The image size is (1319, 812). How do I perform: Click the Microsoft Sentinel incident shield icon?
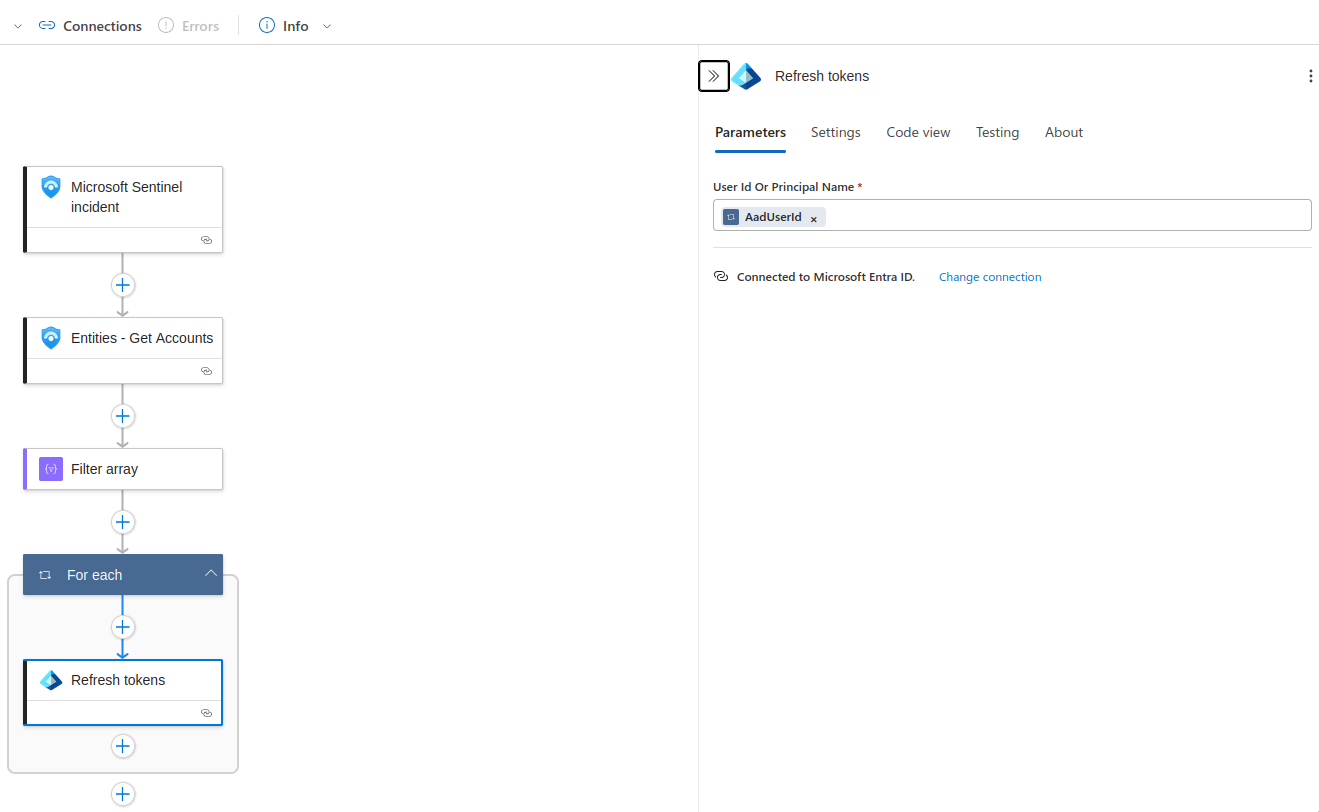51,187
